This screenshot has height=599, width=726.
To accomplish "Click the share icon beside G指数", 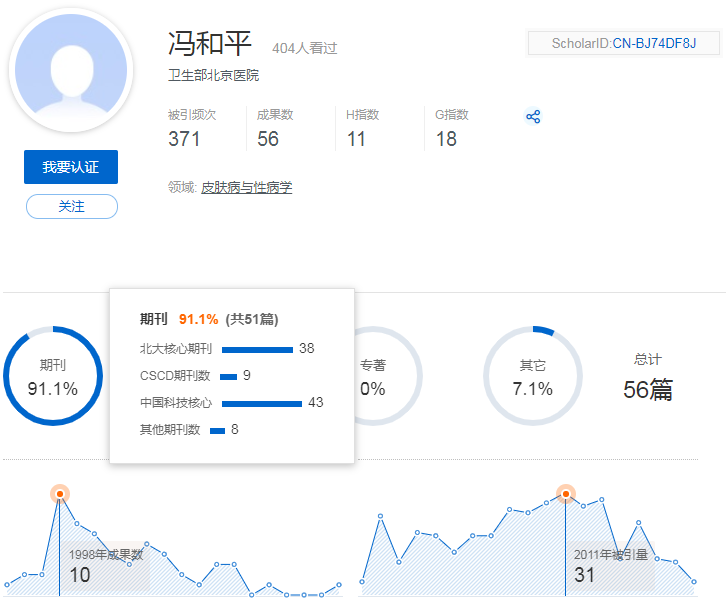I will tap(533, 117).
